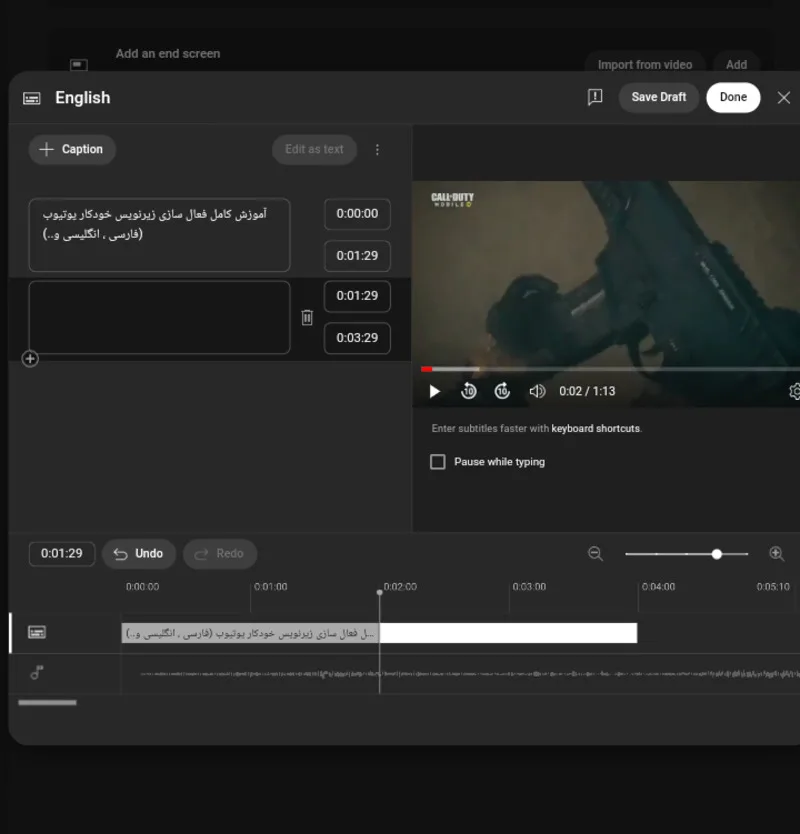Delete the second caption with trash icon
Viewport: 800px width, 834px height.
pos(307,318)
